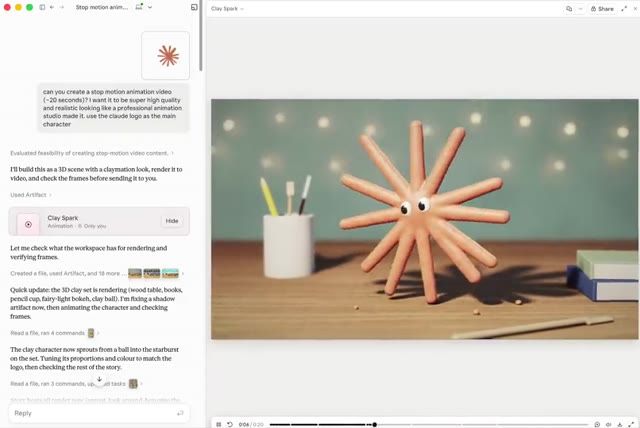Viewport: 640px width, 428px height.
Task: Open the chevron menu next to copy icon
Action: pos(580,9)
